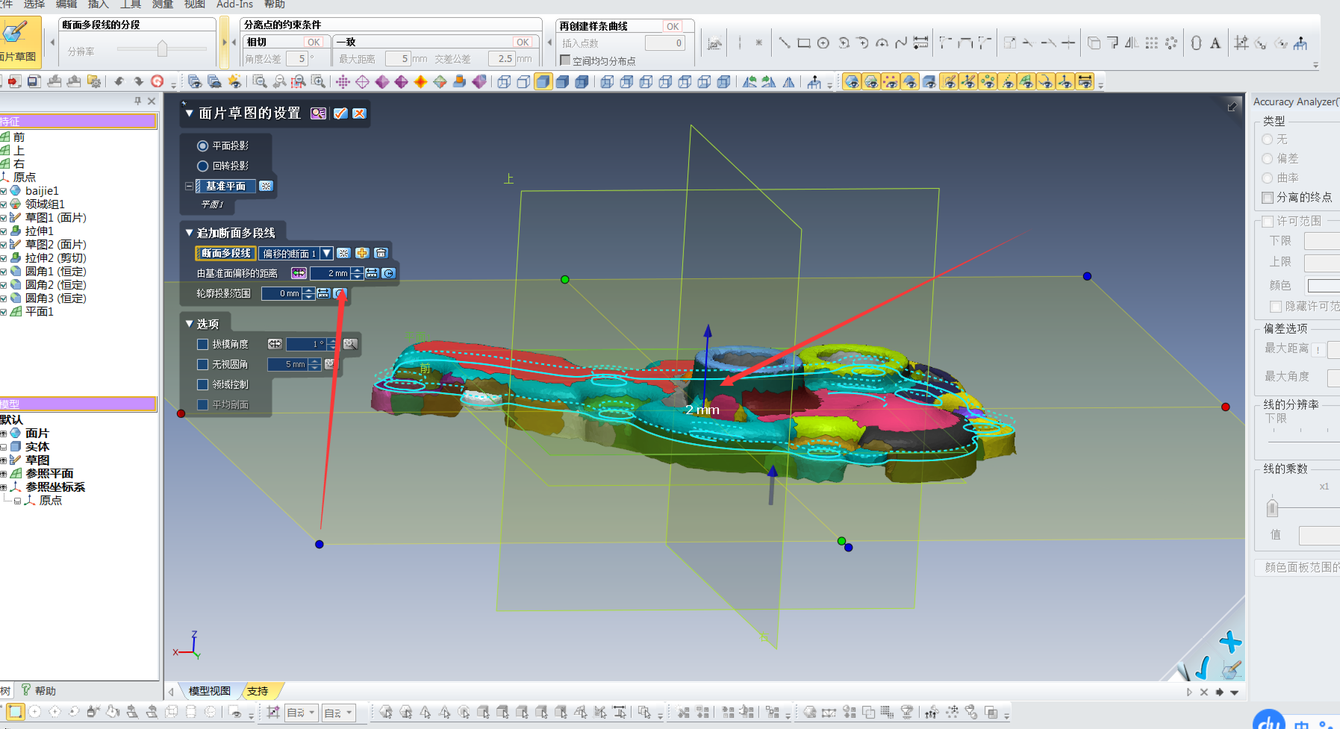Click the measure icon beside 2 mm field
The image size is (1340, 729).
pos(371,273)
